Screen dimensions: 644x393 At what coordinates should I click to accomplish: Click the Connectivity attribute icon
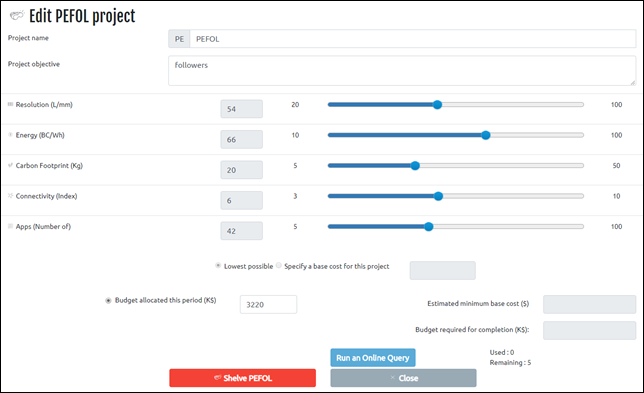(10, 195)
